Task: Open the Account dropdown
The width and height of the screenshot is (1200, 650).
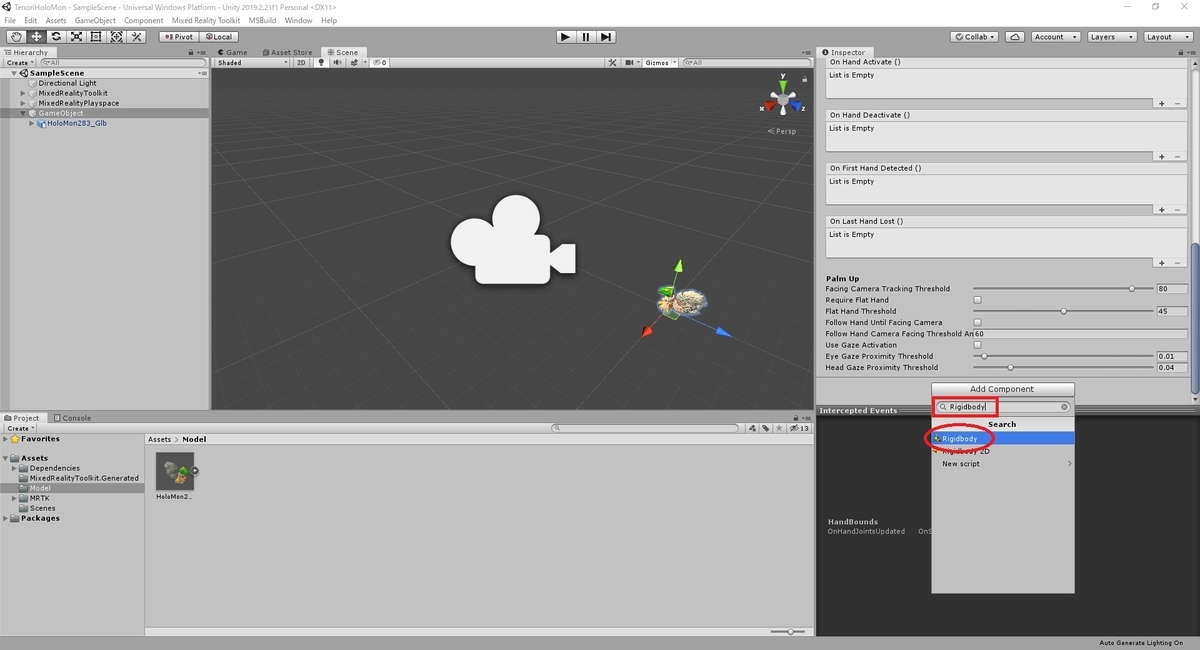Action: 1056,37
